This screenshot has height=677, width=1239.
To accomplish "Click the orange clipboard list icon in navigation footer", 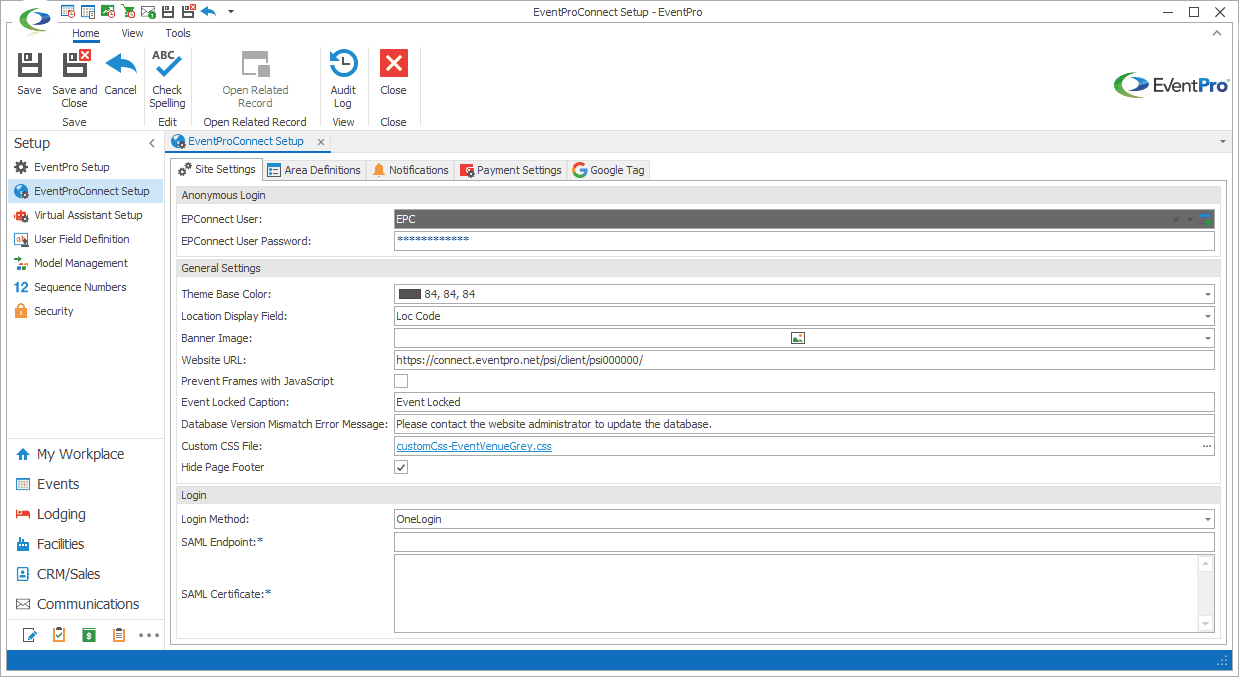I will click(119, 634).
